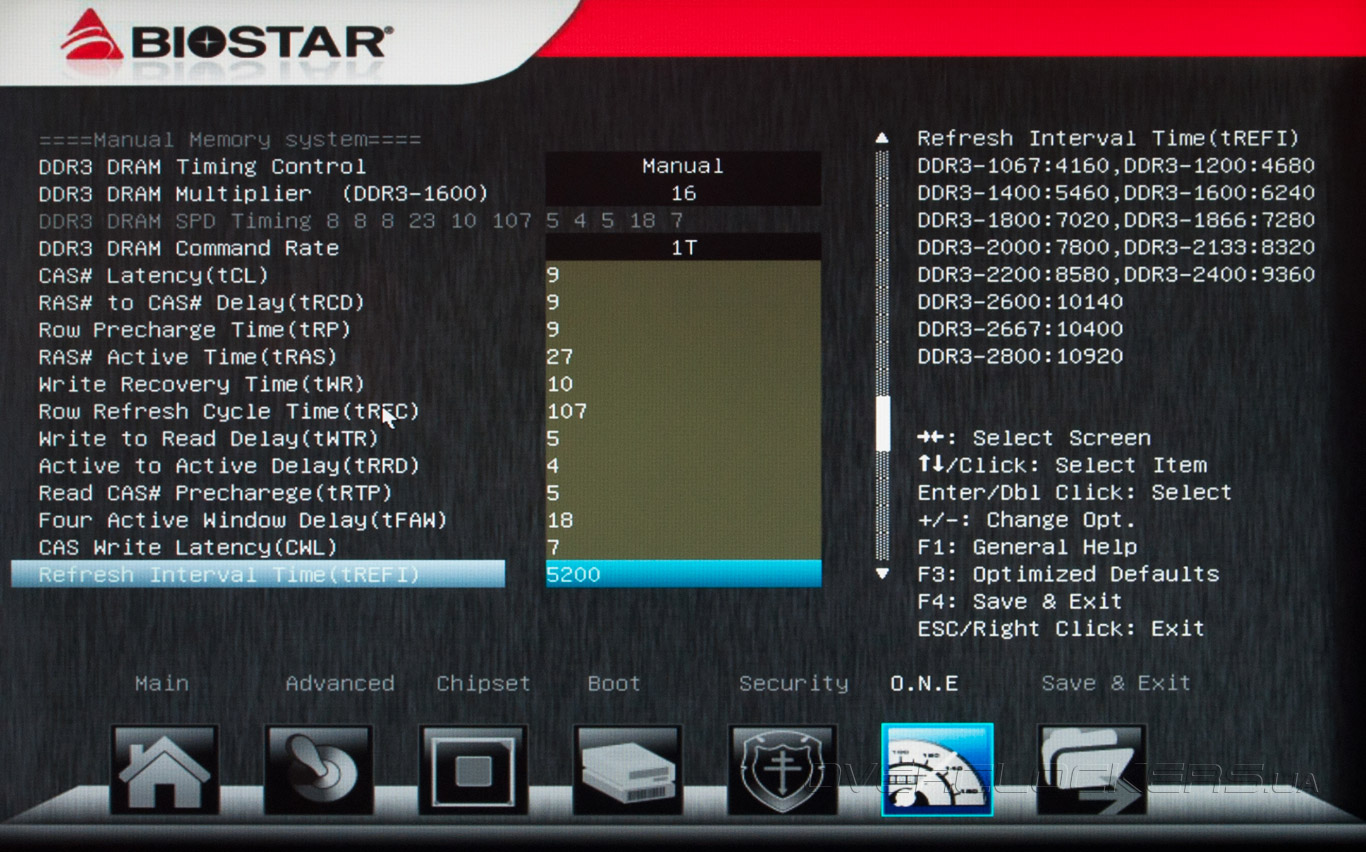1366x852 pixels.
Task: Click the Write to Read Delay value field
Action: pos(683,438)
